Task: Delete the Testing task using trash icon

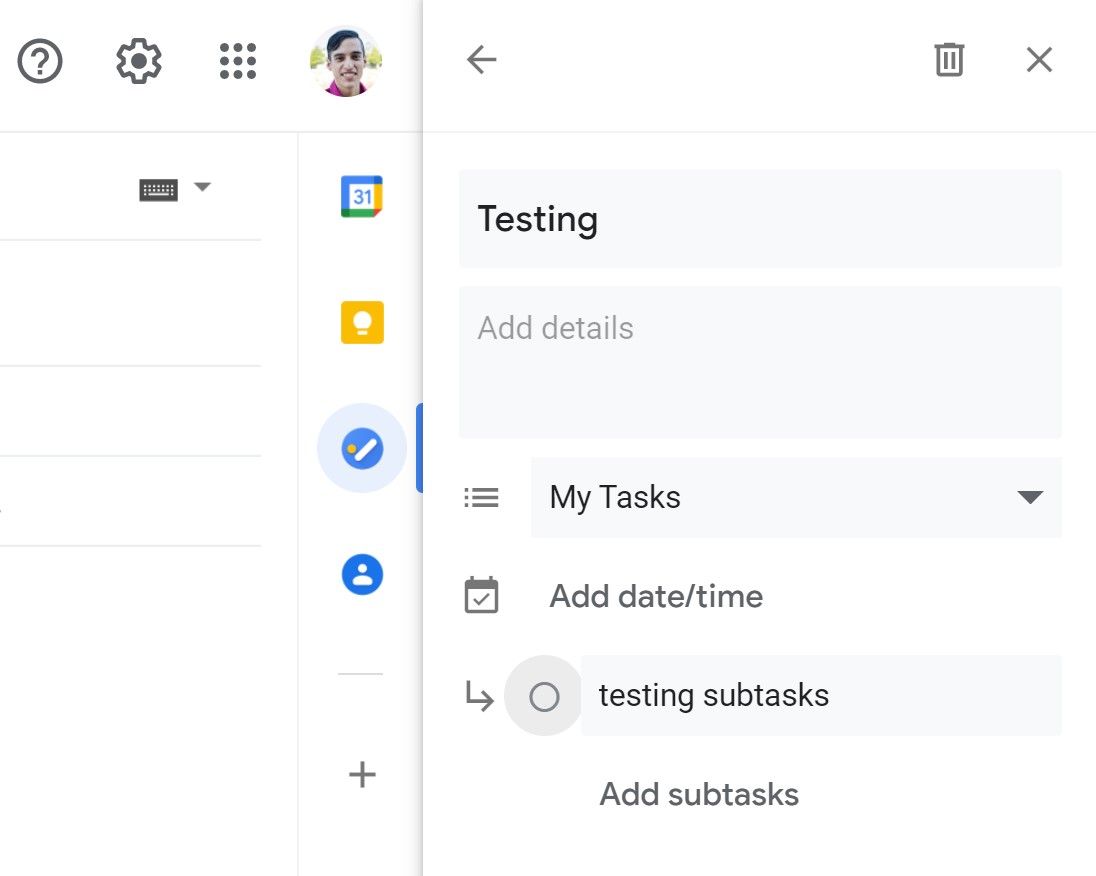Action: (x=948, y=60)
